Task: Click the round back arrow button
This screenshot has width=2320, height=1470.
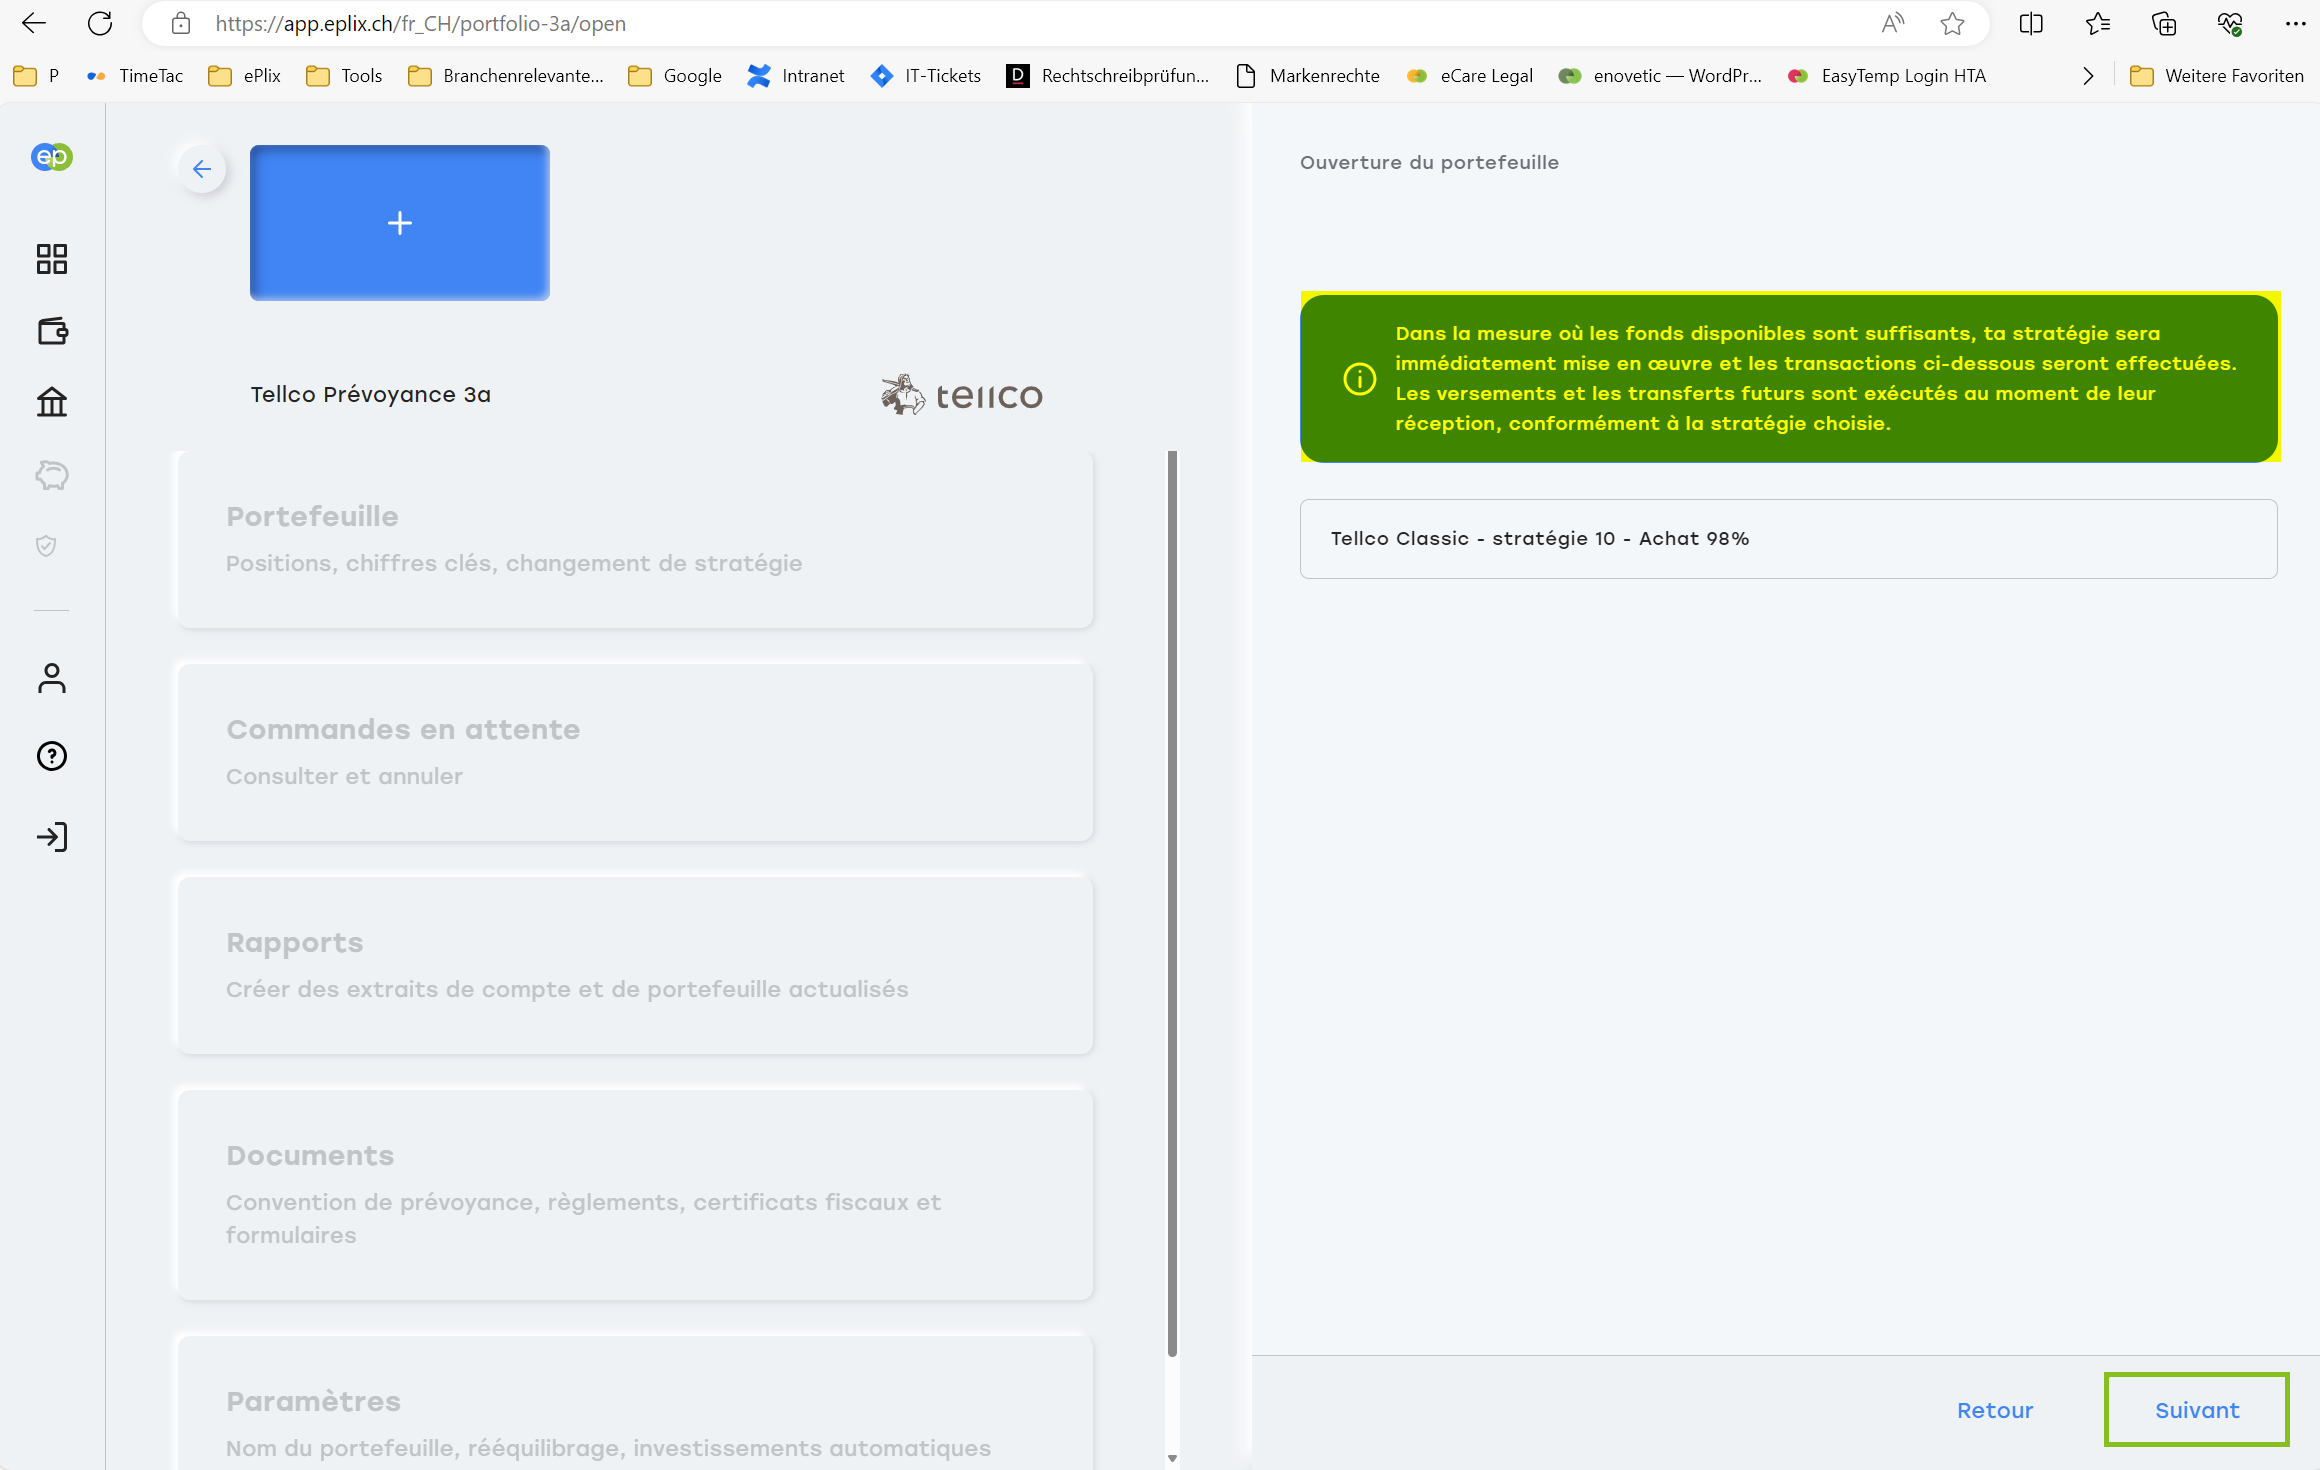Action: coord(202,169)
